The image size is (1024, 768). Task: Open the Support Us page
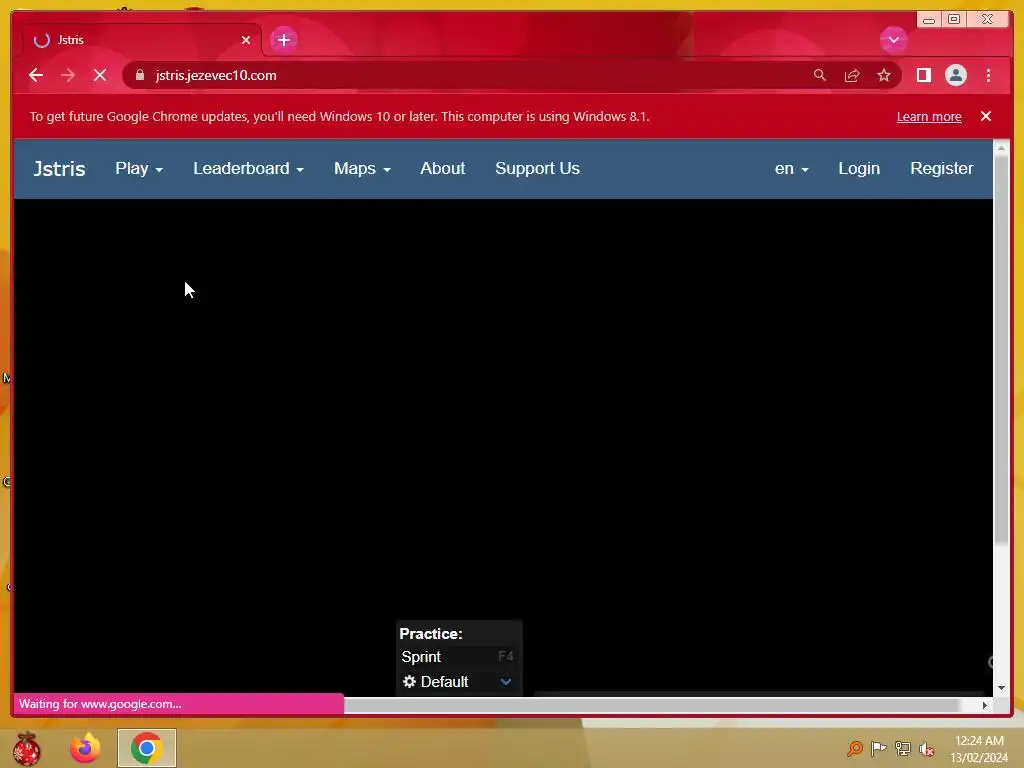coord(537,168)
